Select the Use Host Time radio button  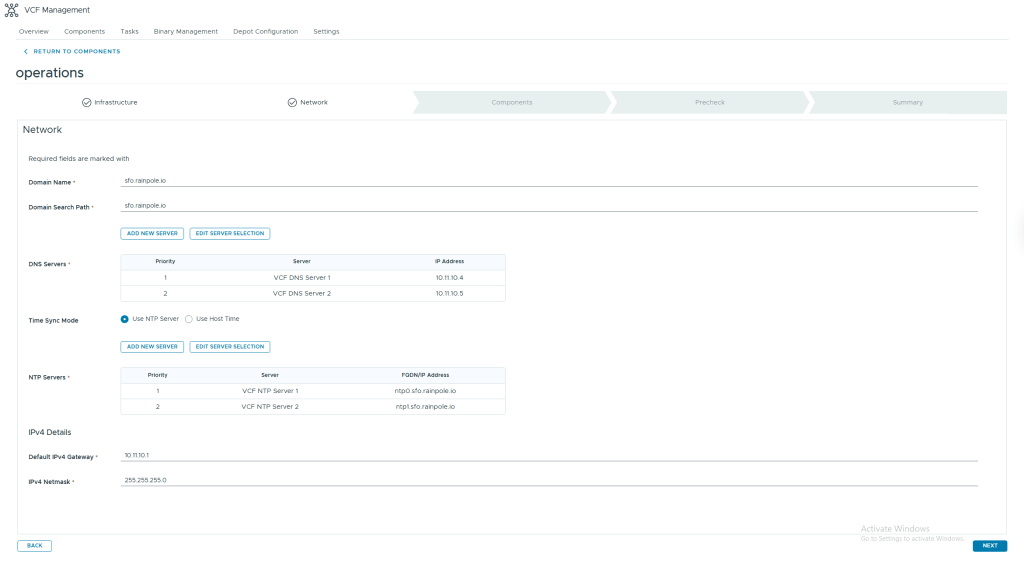[189, 319]
